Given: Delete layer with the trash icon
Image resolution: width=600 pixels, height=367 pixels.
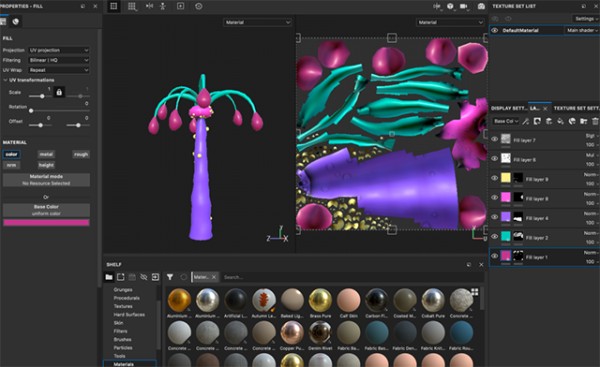Looking at the screenshot, I should click(x=595, y=121).
